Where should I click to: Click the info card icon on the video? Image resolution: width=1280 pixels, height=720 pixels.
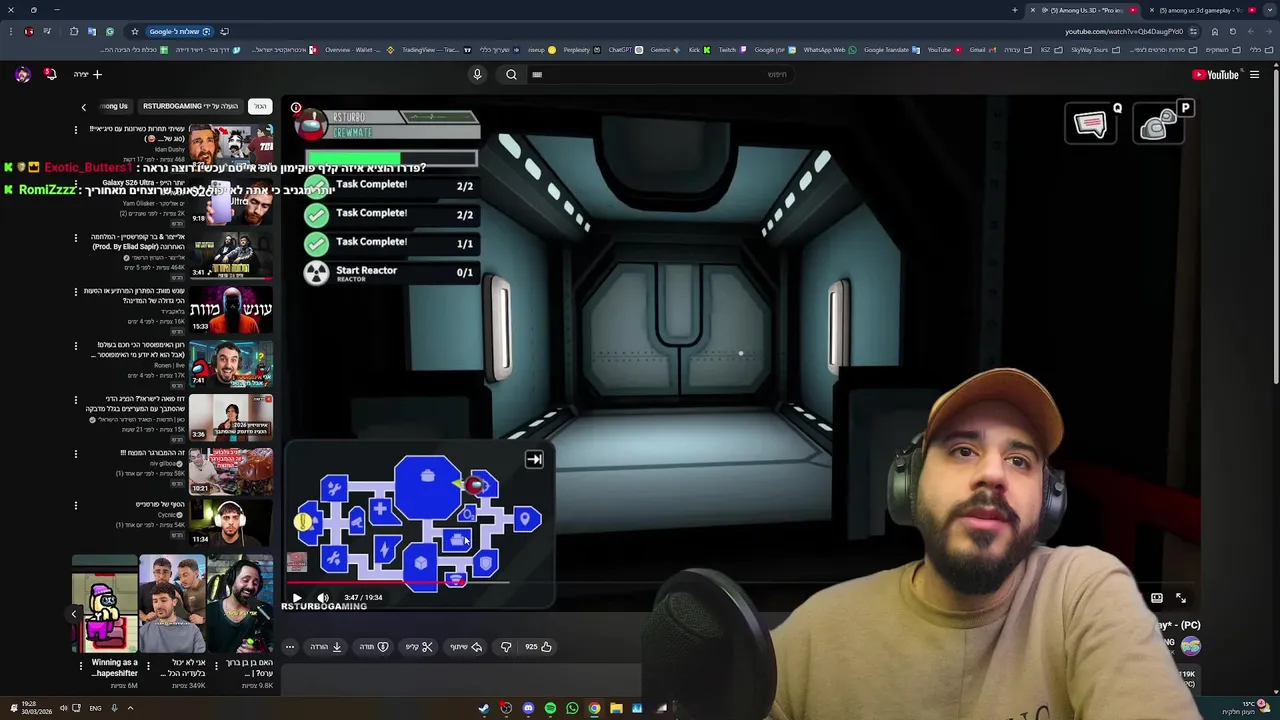pos(296,108)
